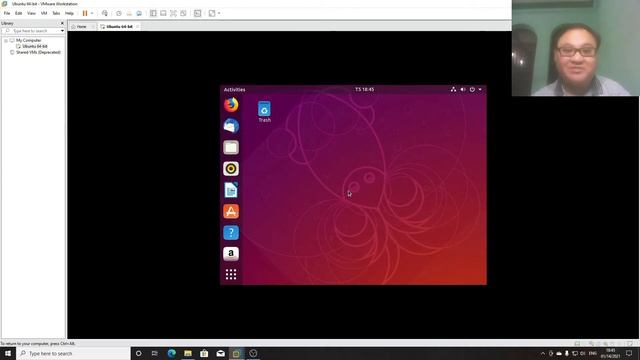The image size is (640, 360).
Task: Open Task View on the taskbar
Action: 155,353
